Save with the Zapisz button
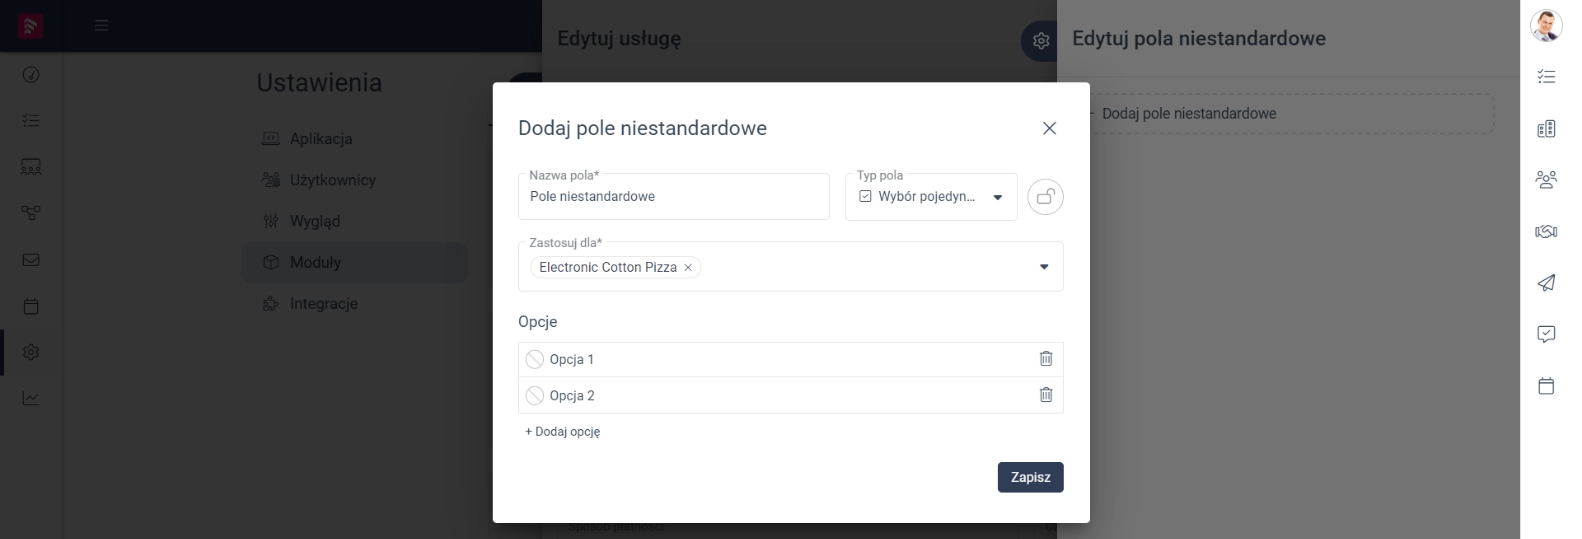Viewport: 1582px width, 539px height. 1030,477
